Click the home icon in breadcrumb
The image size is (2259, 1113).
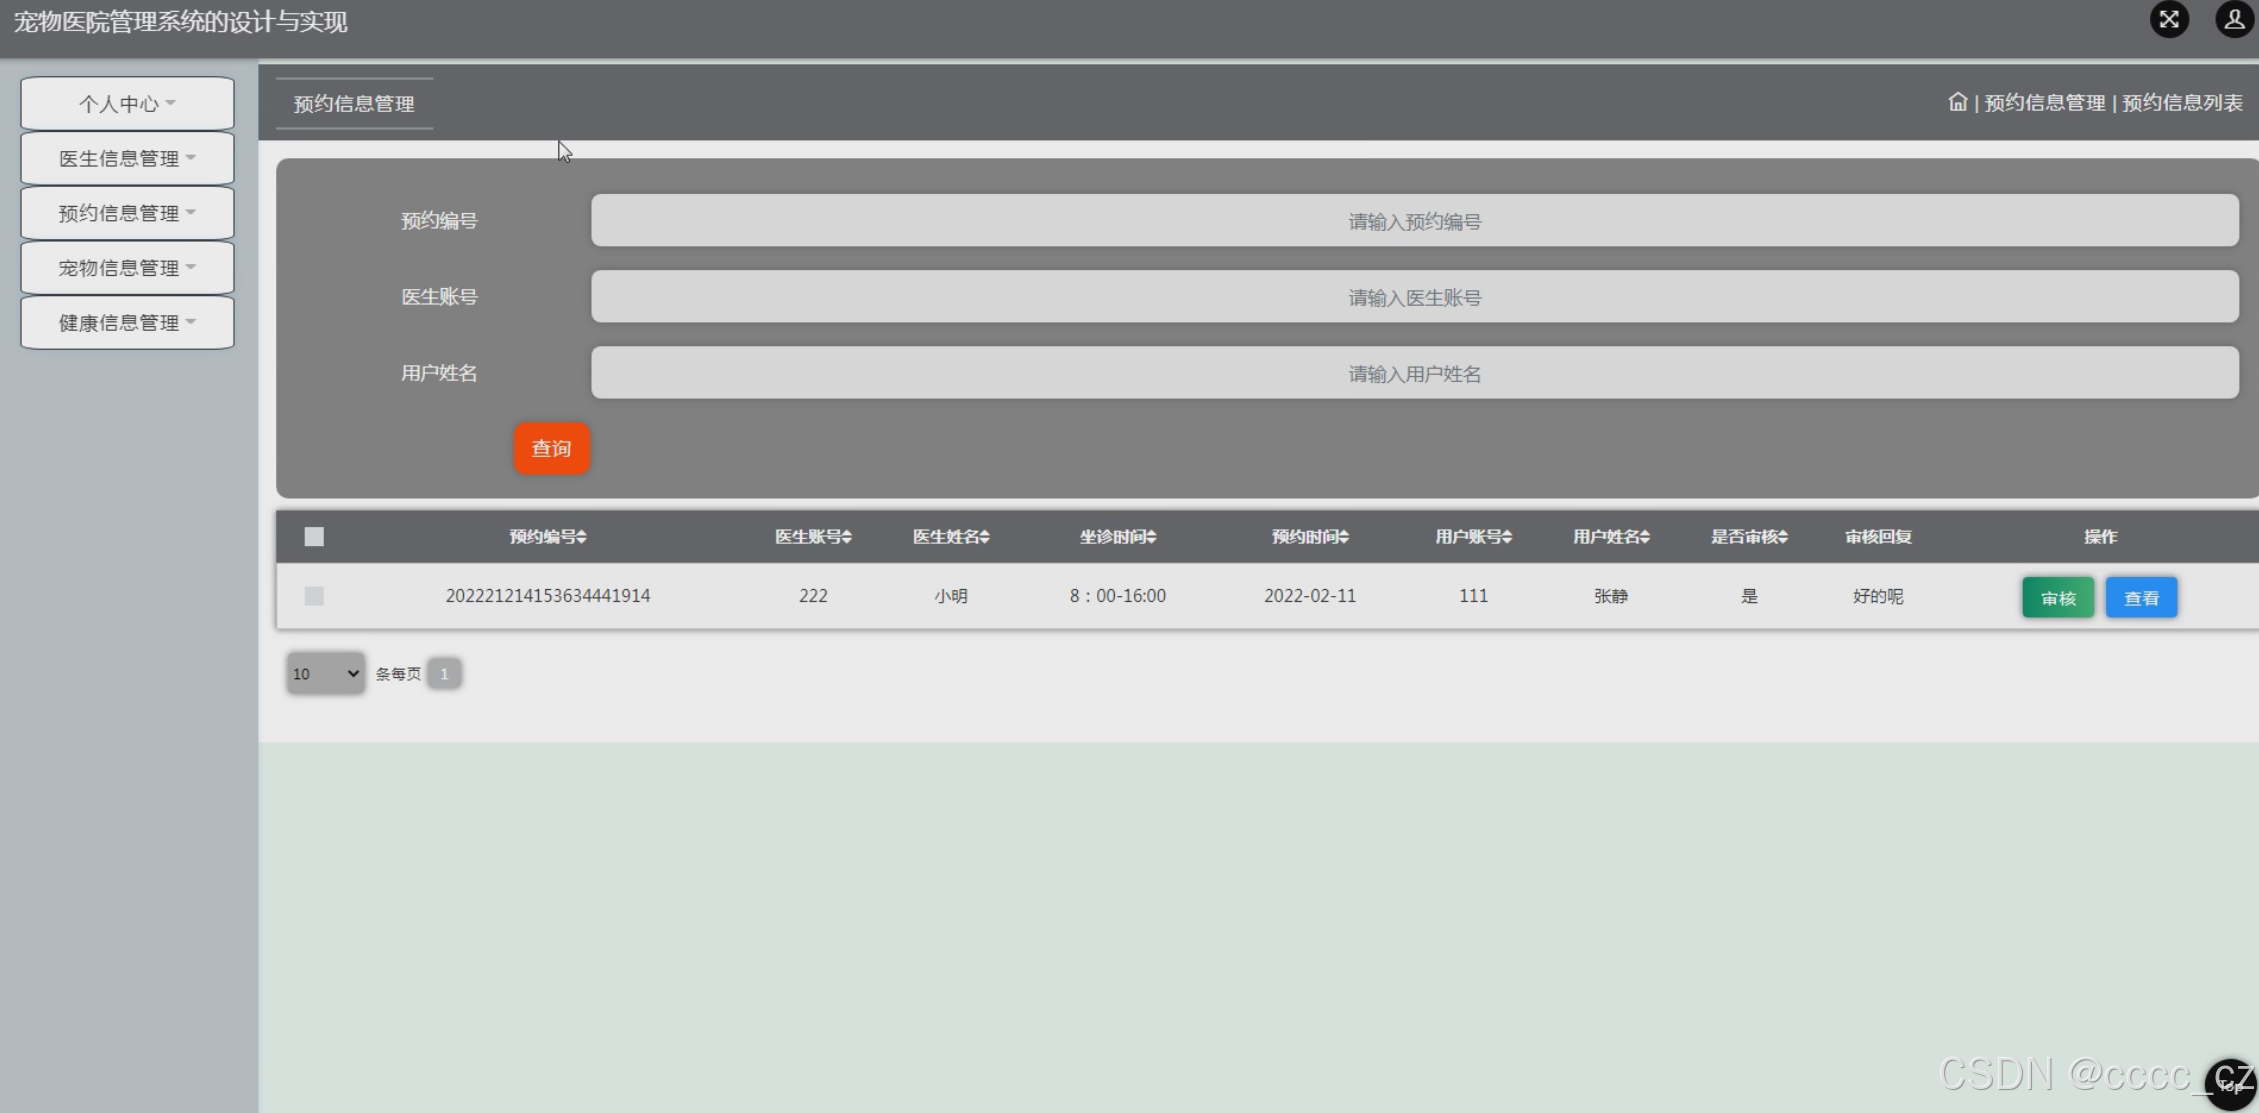(x=1957, y=102)
